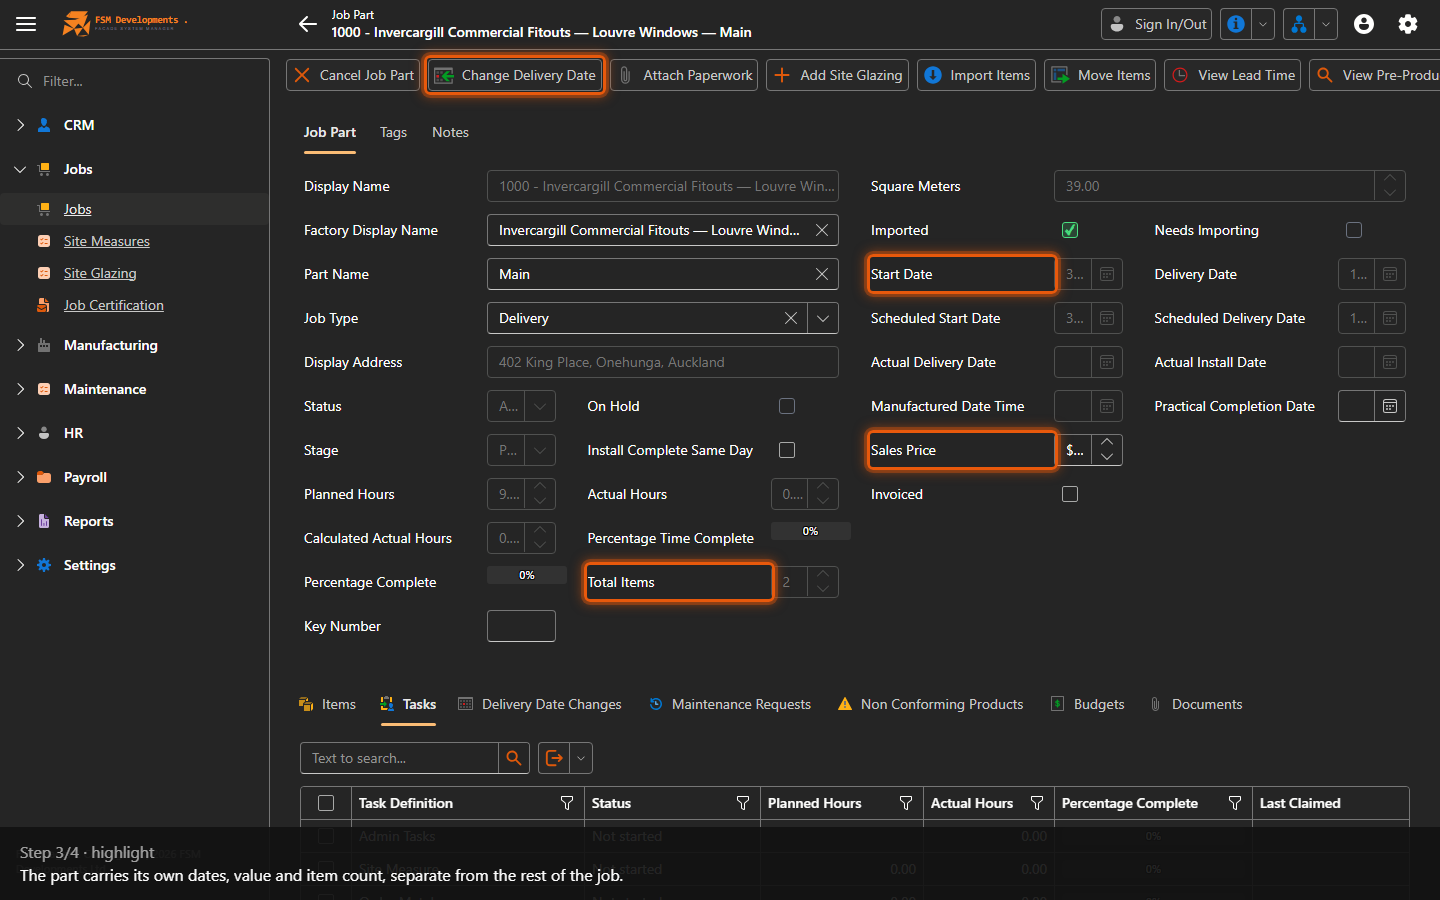Screen dimensions: 1440x900
Task: Click the search magnifier beside text box
Action: click(x=514, y=758)
